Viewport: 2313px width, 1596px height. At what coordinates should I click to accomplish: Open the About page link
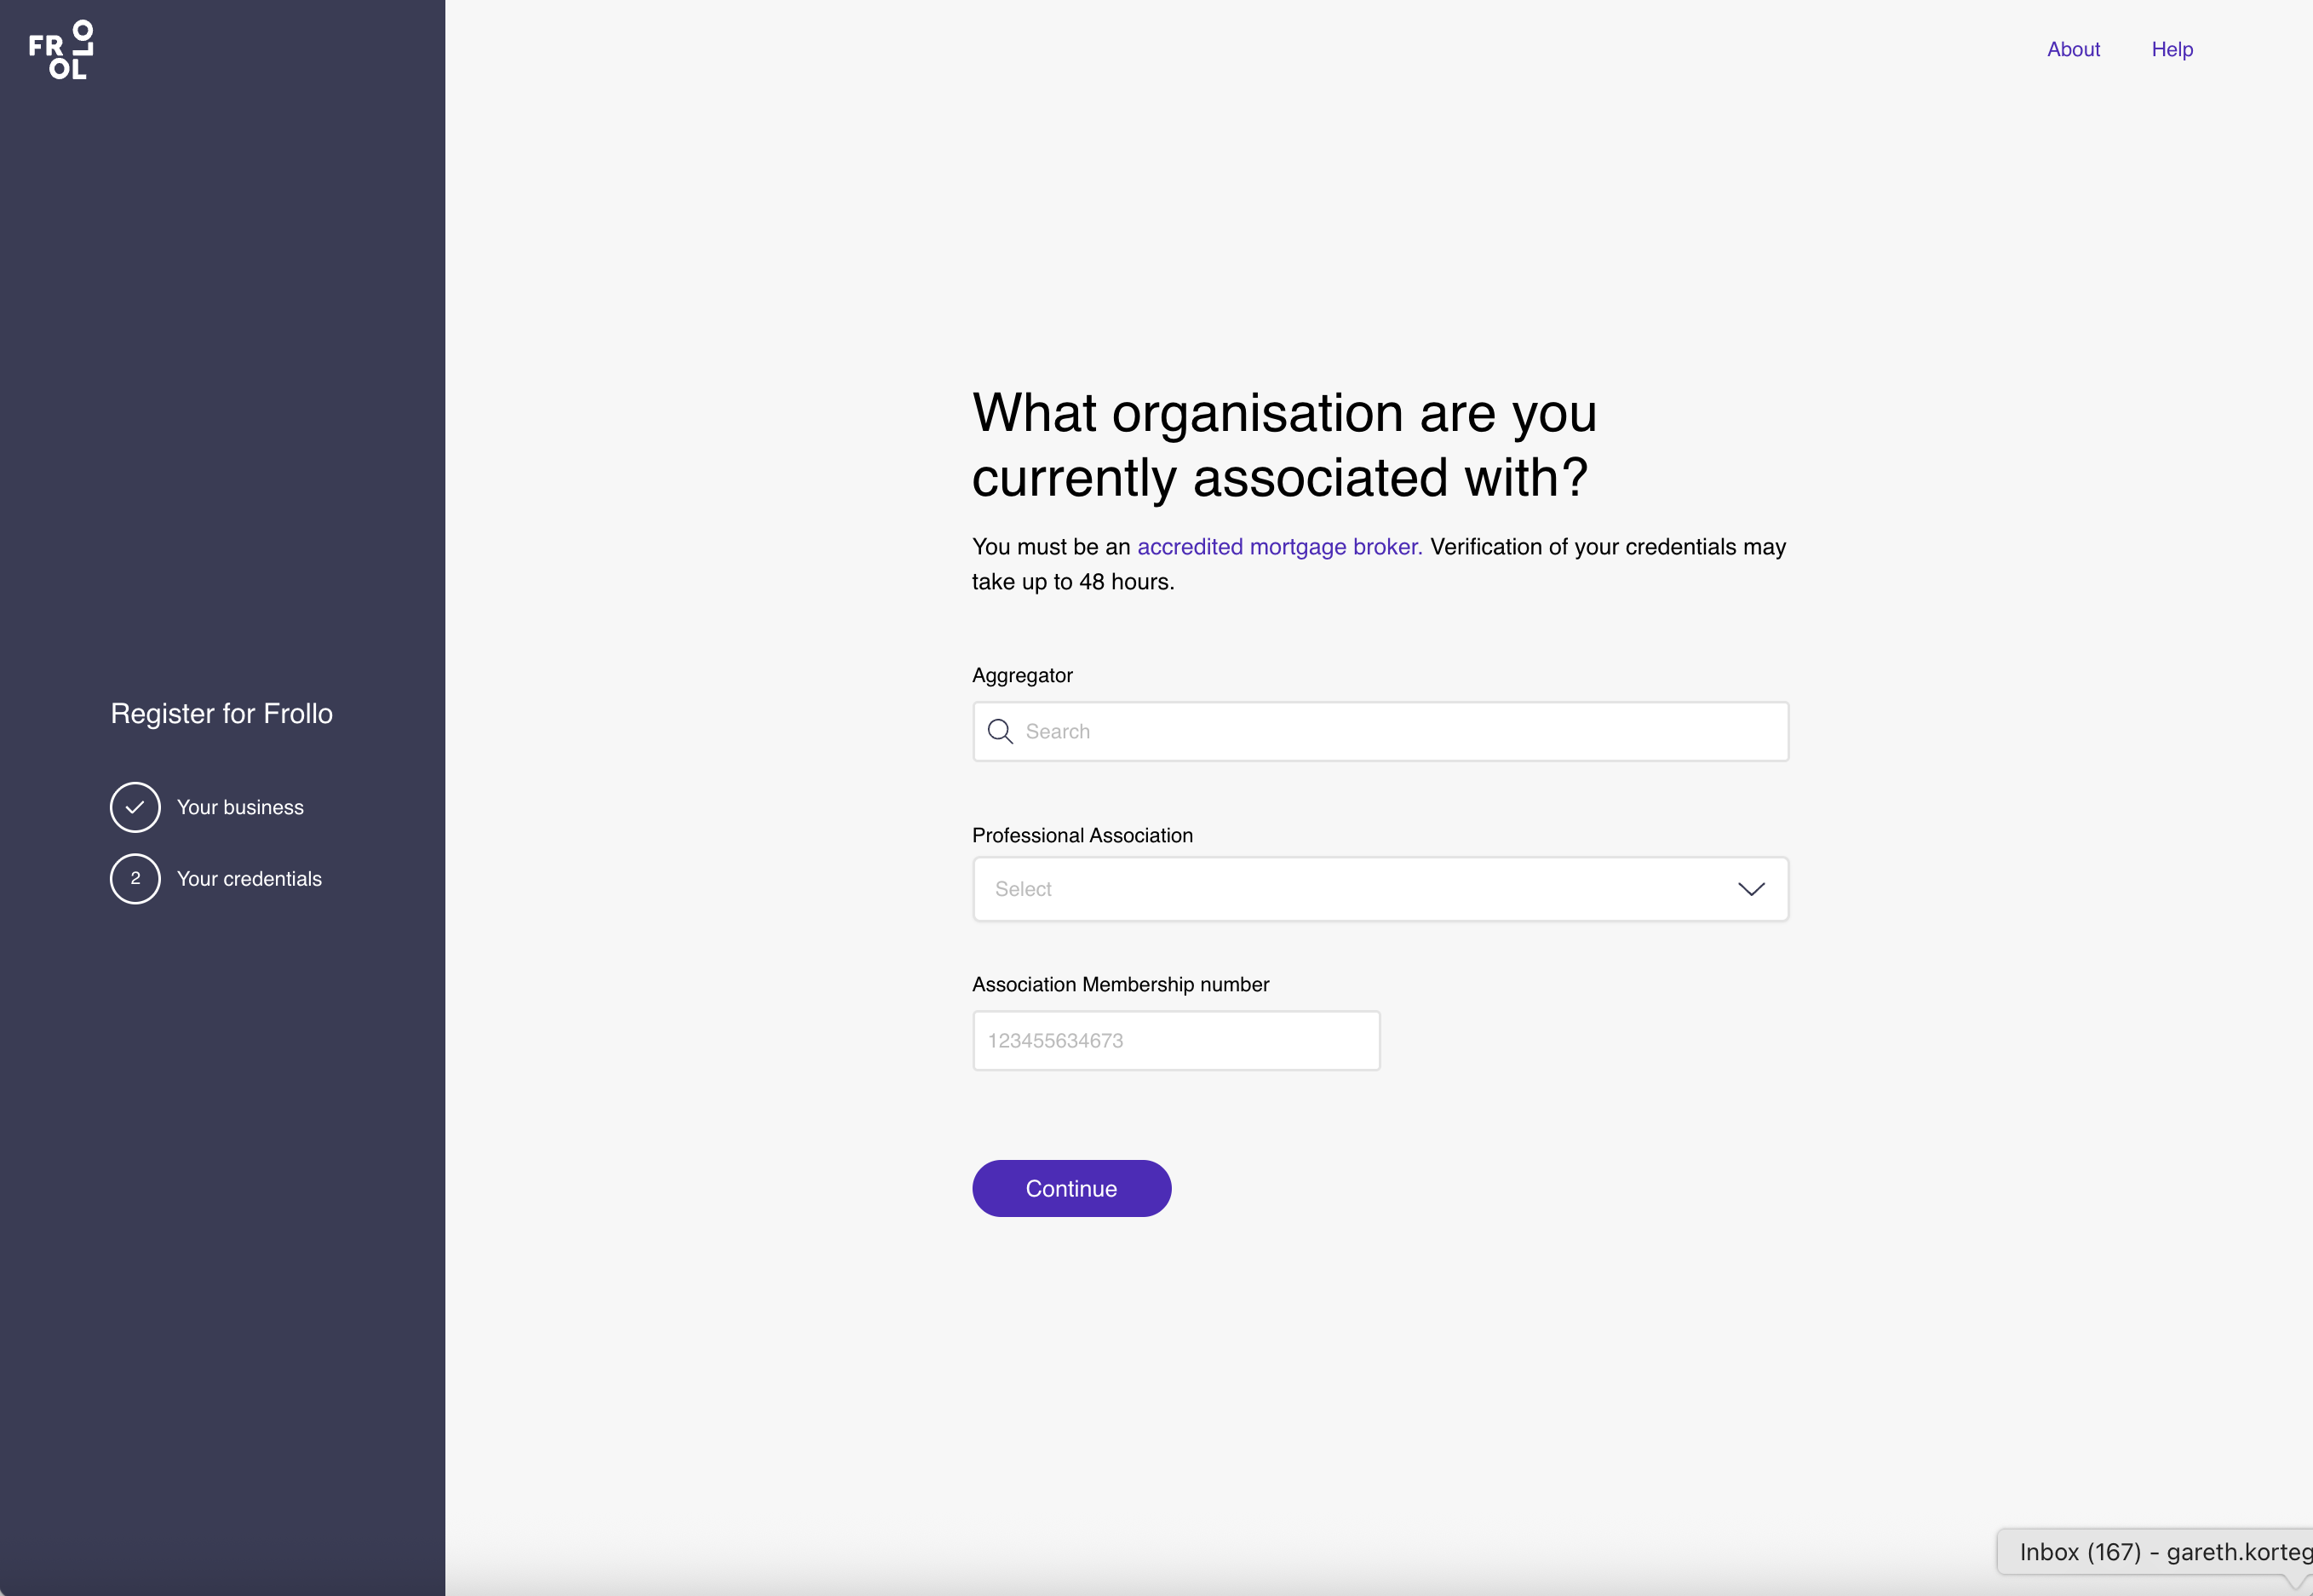2073,49
